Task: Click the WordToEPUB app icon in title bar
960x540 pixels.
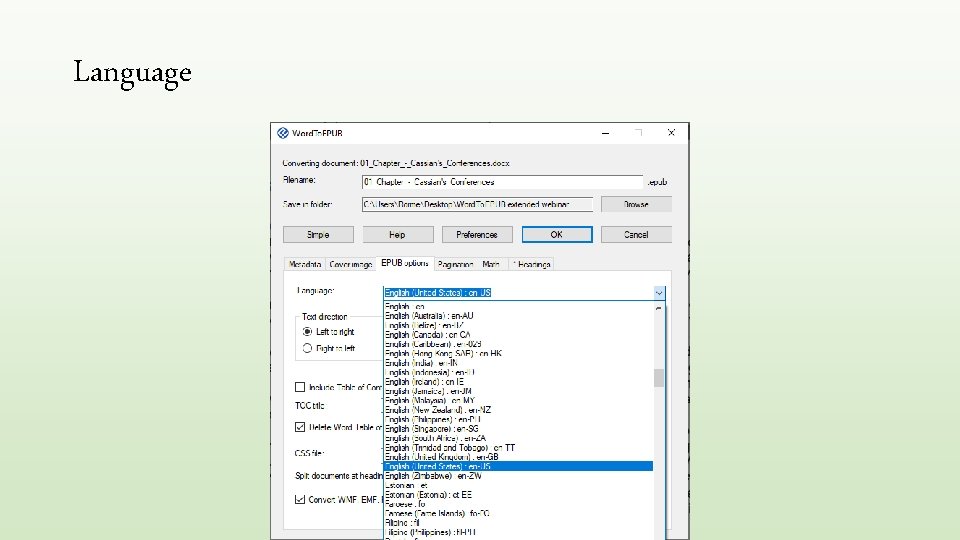Action: pos(282,133)
